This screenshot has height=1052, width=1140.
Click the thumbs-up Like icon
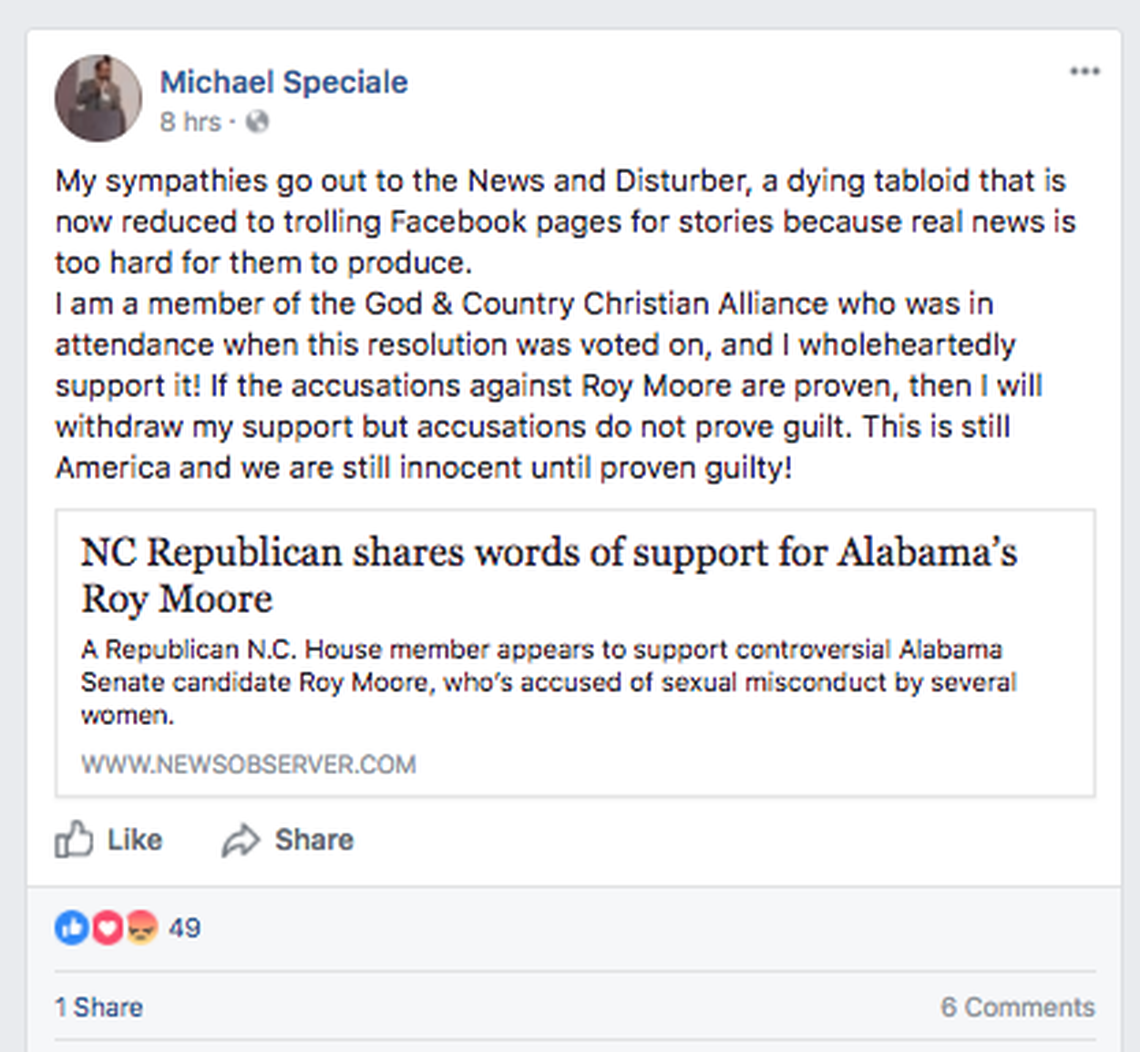74,839
